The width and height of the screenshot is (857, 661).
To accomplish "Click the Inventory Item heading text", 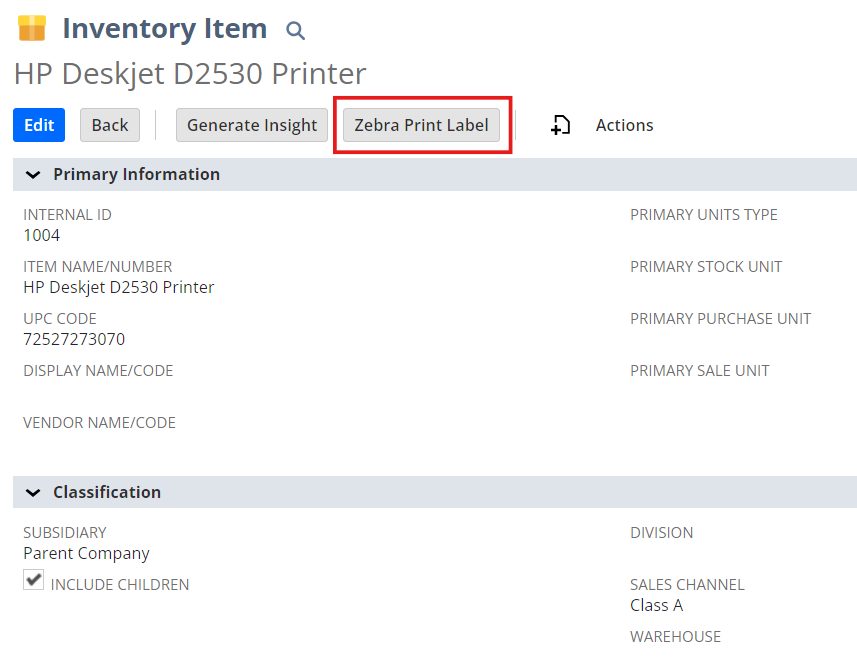I will 165,28.
